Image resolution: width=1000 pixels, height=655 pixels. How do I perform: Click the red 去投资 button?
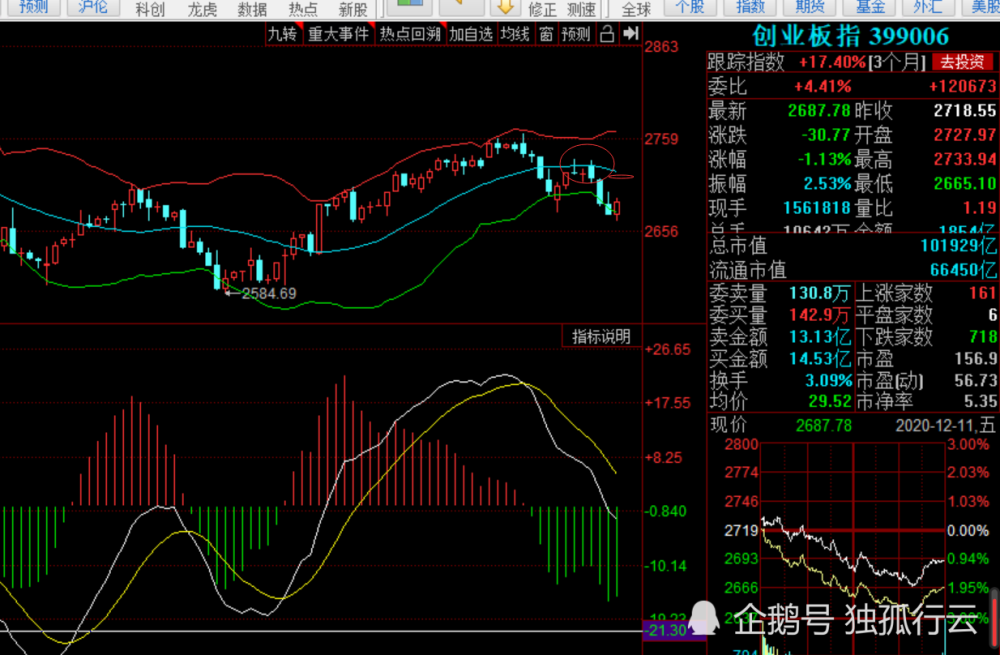pos(962,62)
